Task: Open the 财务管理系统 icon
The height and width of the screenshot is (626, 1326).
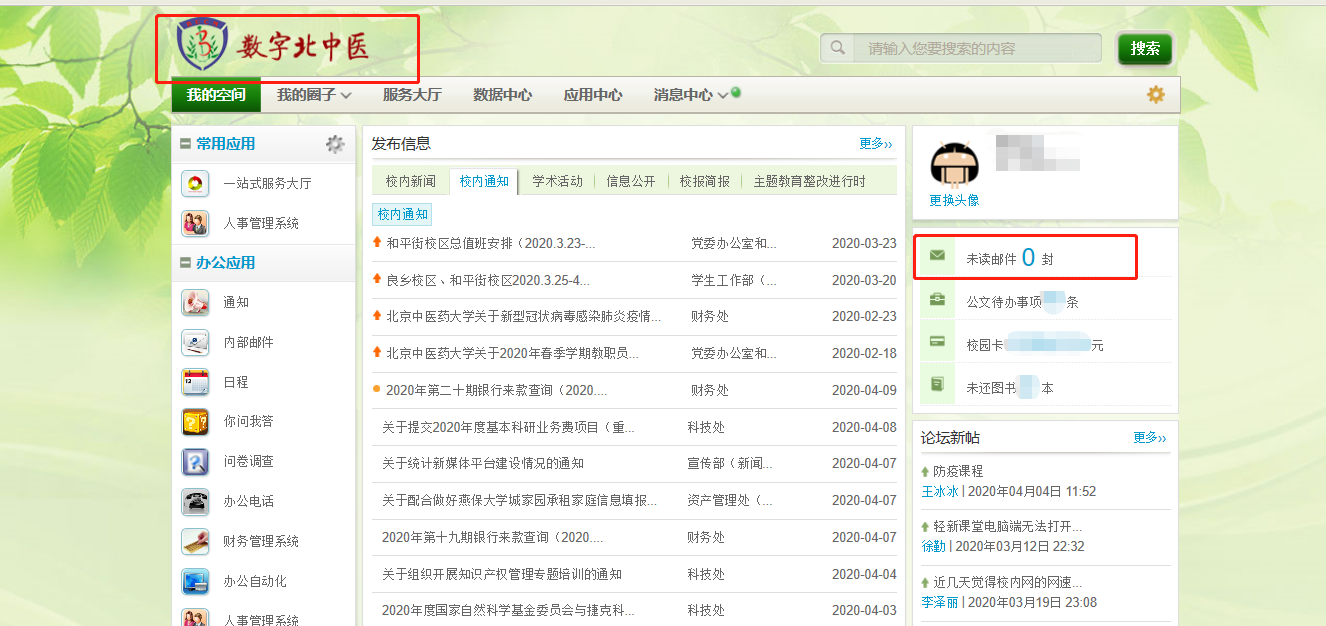Action: point(195,541)
